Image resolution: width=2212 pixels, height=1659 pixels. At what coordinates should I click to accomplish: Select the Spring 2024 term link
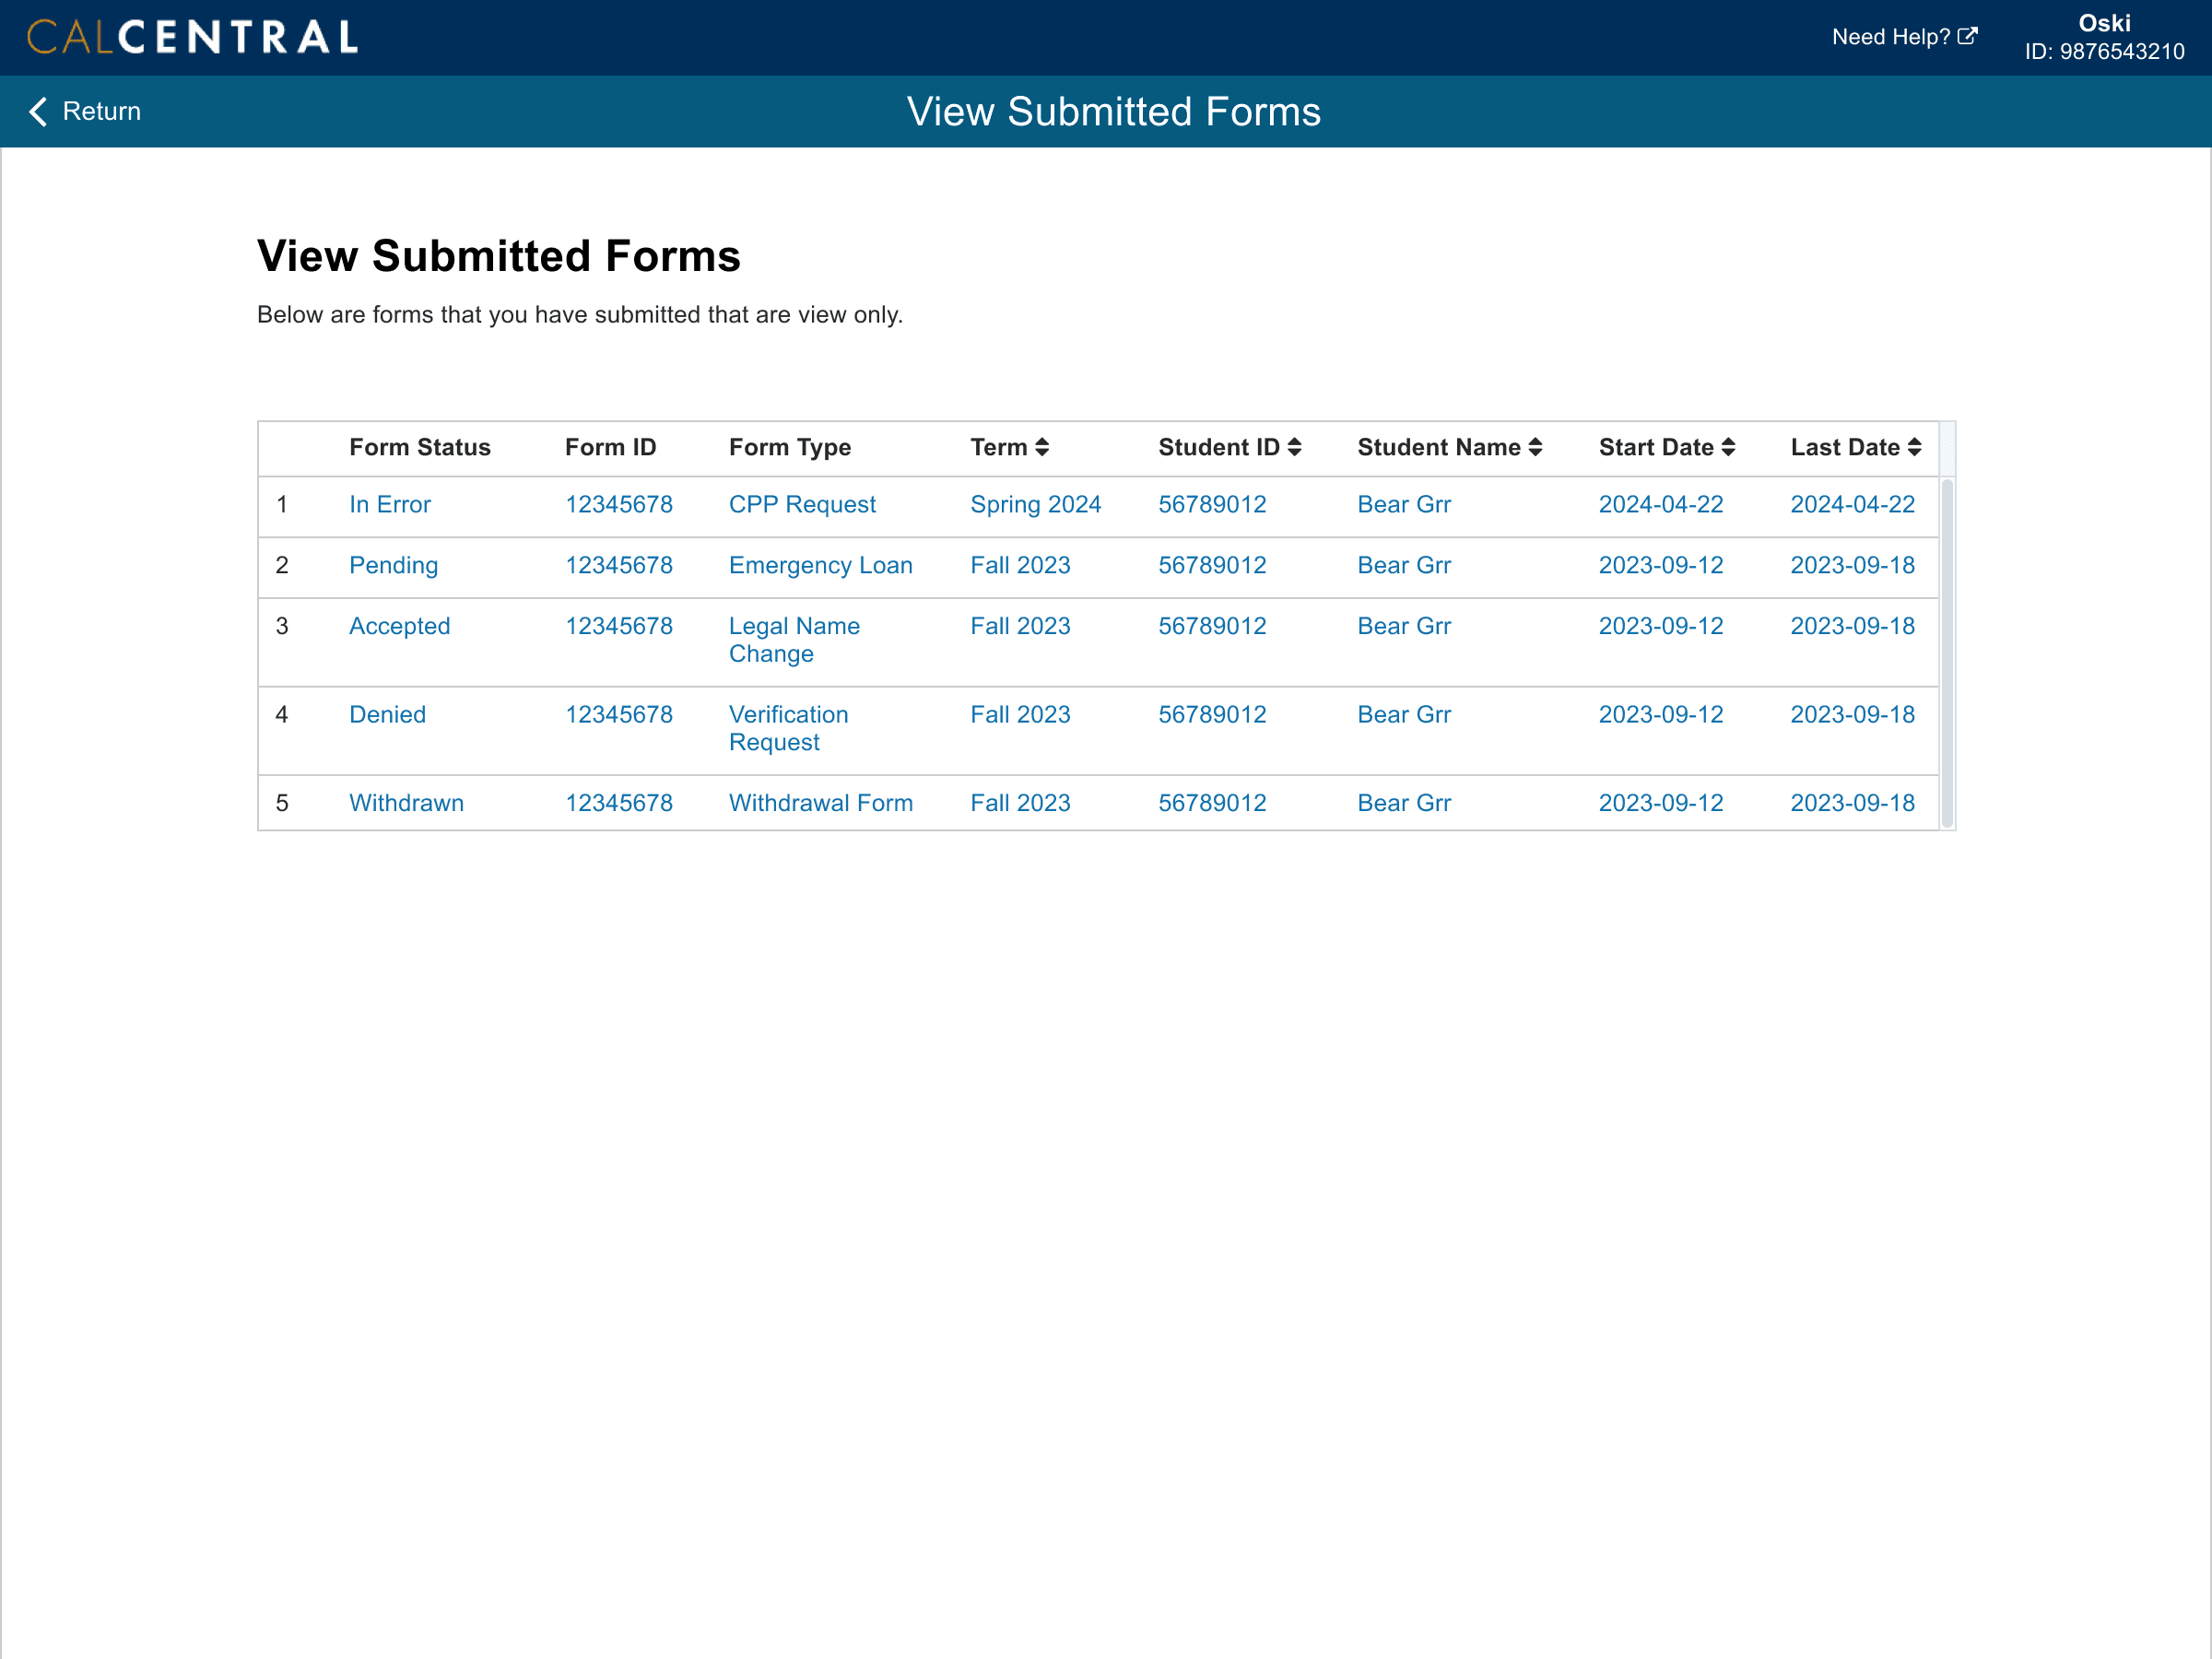(x=1035, y=504)
